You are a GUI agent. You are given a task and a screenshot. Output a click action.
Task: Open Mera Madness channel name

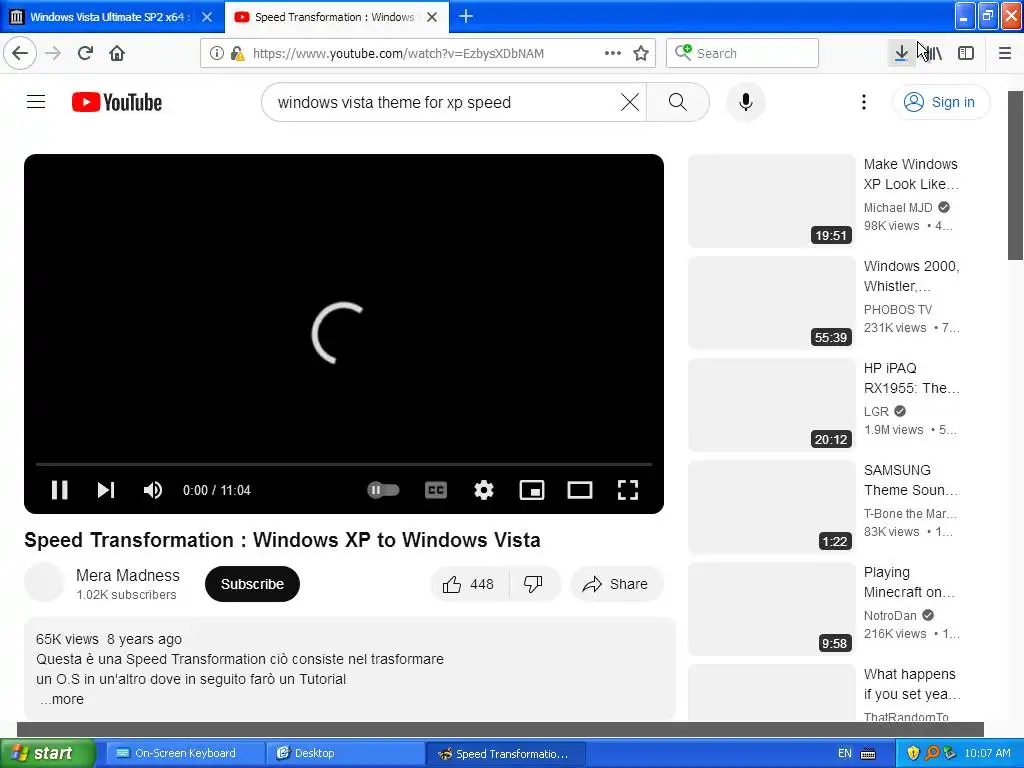coord(127,575)
